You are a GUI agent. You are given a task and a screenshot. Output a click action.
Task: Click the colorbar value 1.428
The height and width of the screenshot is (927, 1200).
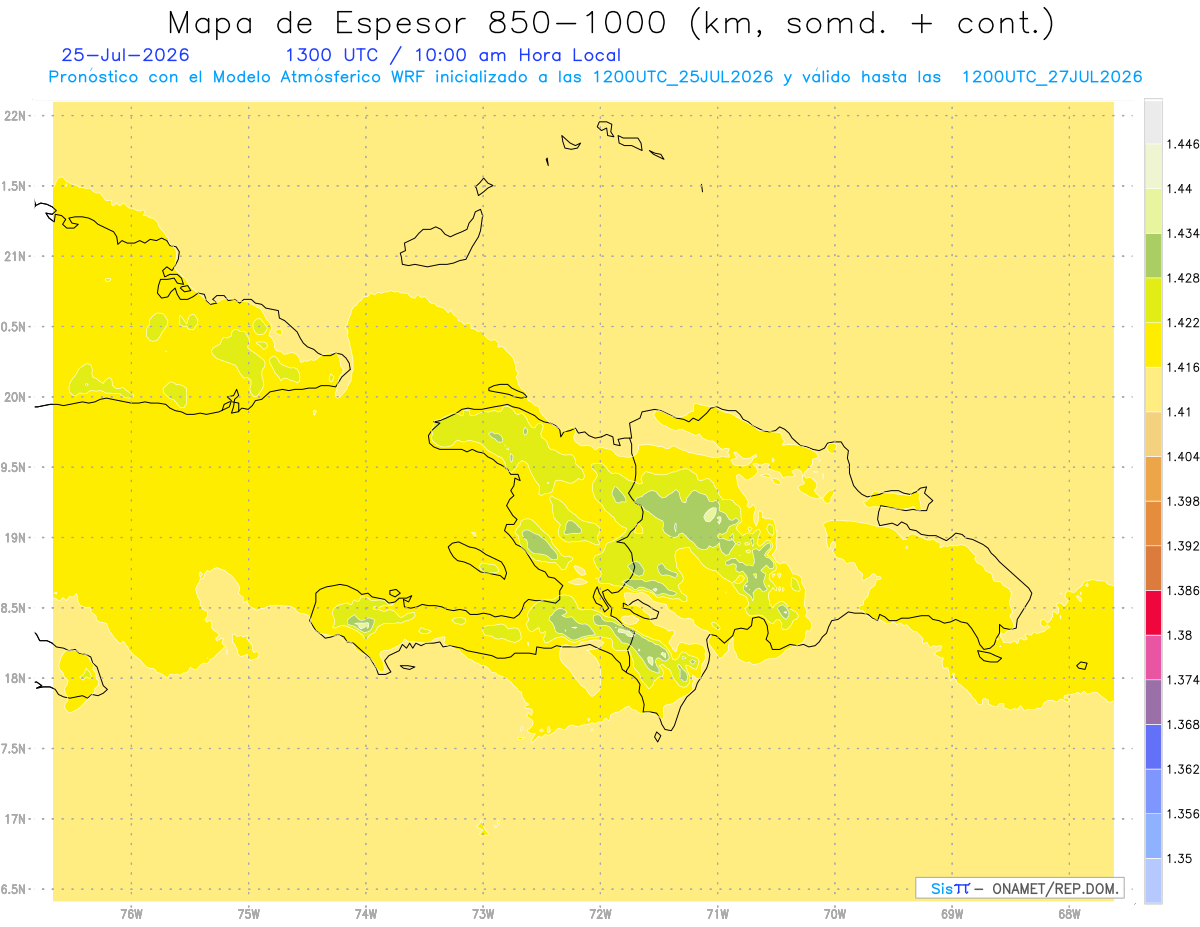[1183, 278]
